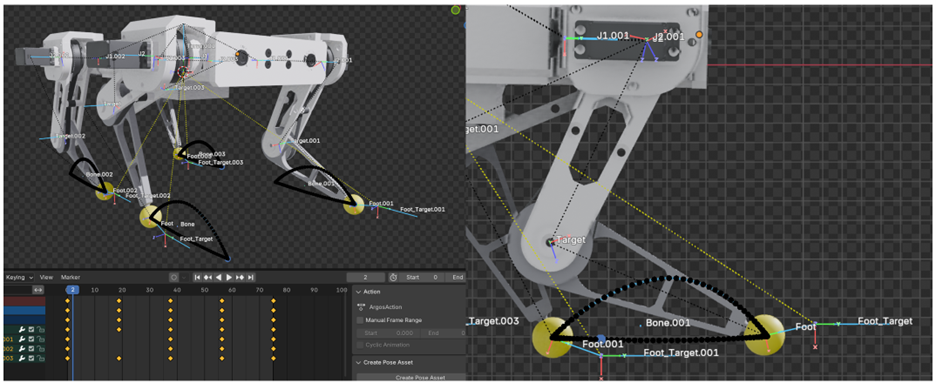Click the current frame number field
The width and height of the screenshot is (936, 383).
pyautogui.click(x=365, y=277)
